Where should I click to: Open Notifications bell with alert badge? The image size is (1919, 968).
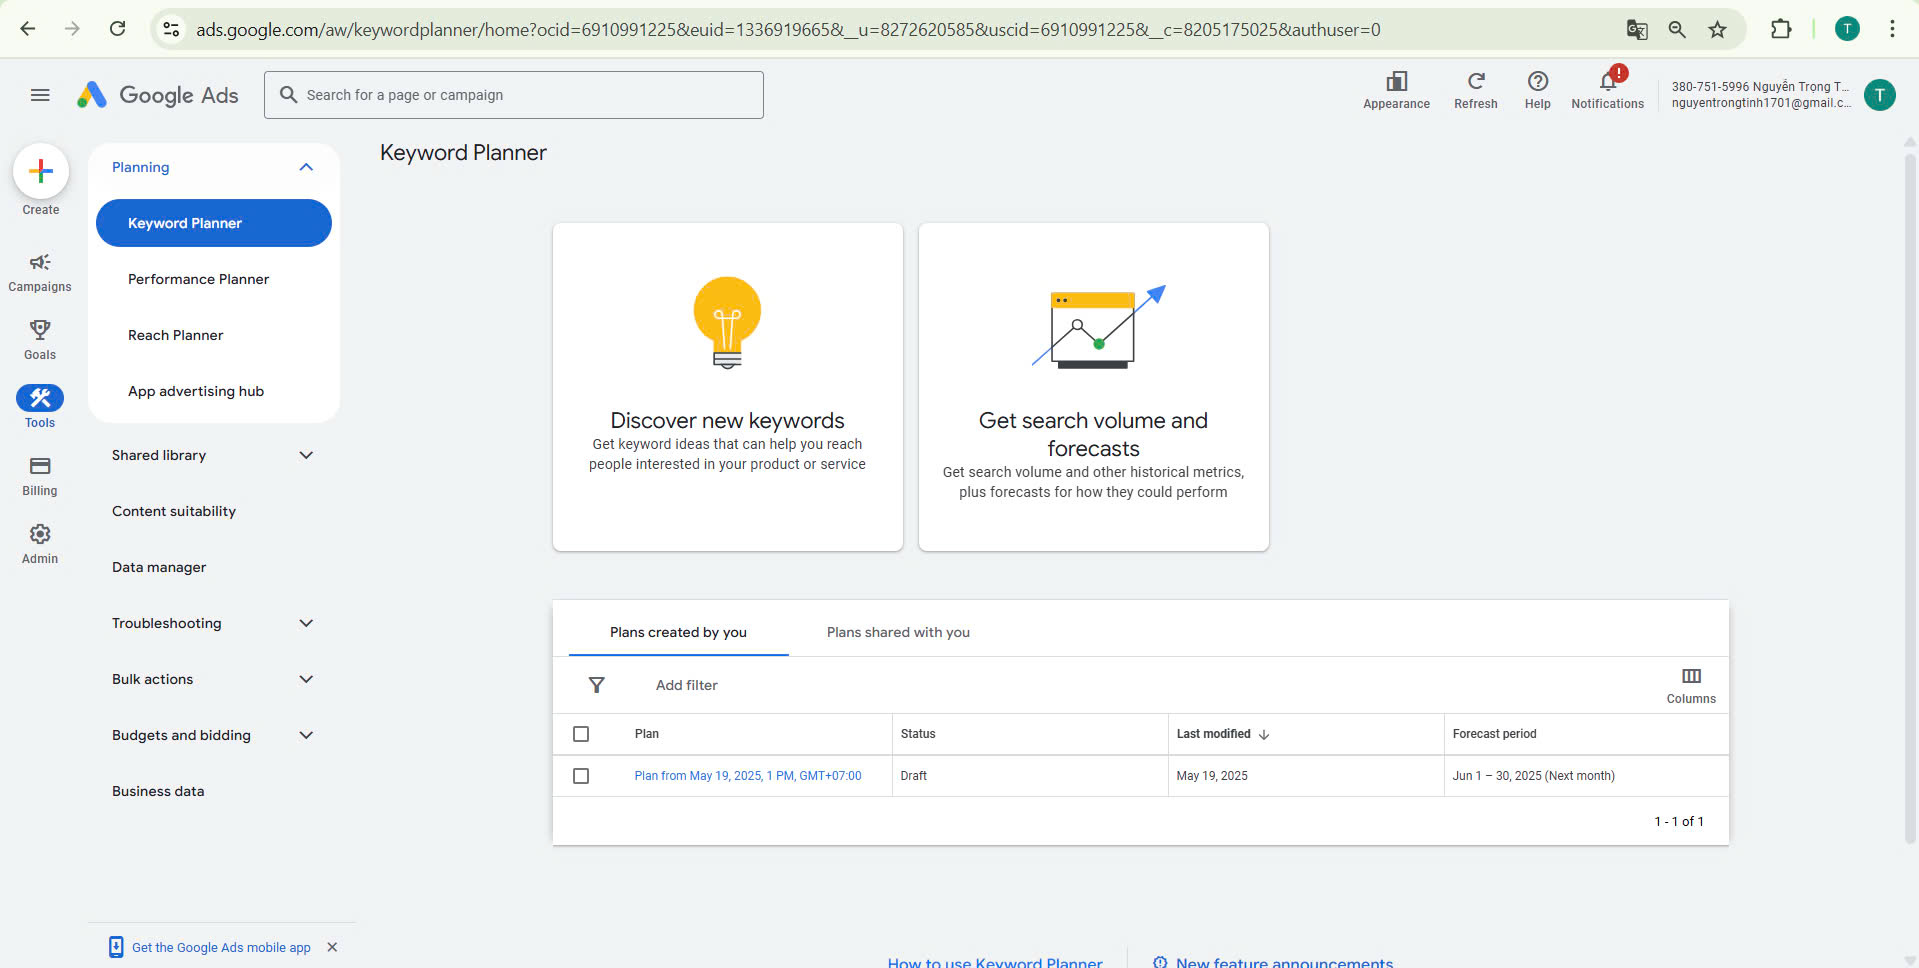coord(1608,81)
